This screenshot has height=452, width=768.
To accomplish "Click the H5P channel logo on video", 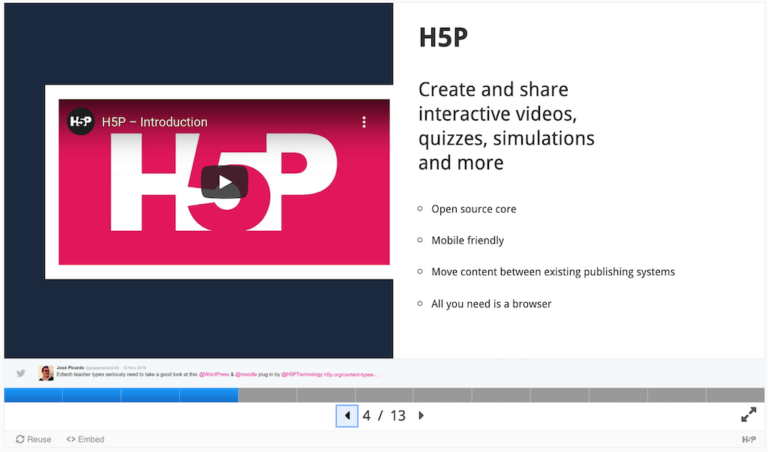I will click(x=80, y=121).
